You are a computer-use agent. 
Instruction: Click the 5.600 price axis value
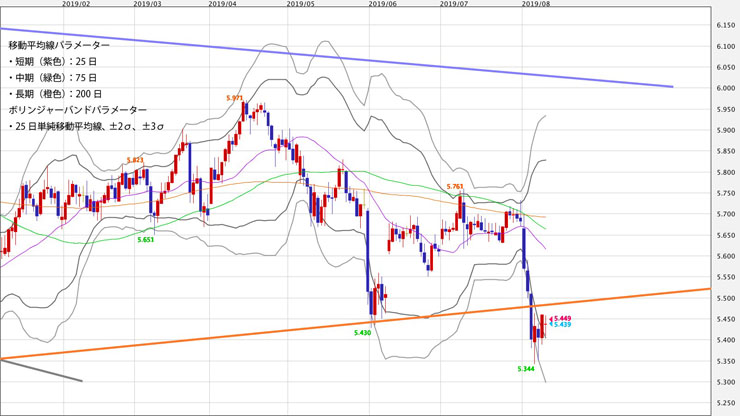pos(725,256)
